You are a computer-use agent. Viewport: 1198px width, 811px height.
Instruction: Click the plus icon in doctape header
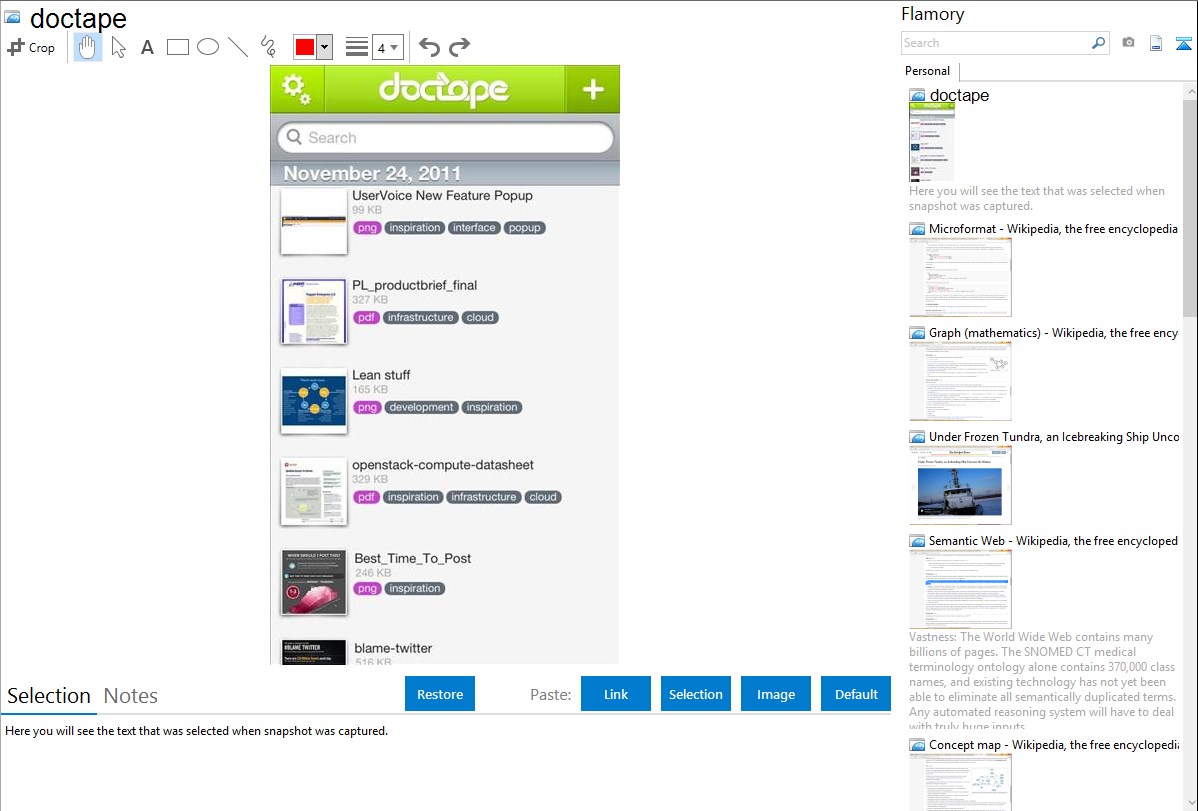pyautogui.click(x=593, y=89)
